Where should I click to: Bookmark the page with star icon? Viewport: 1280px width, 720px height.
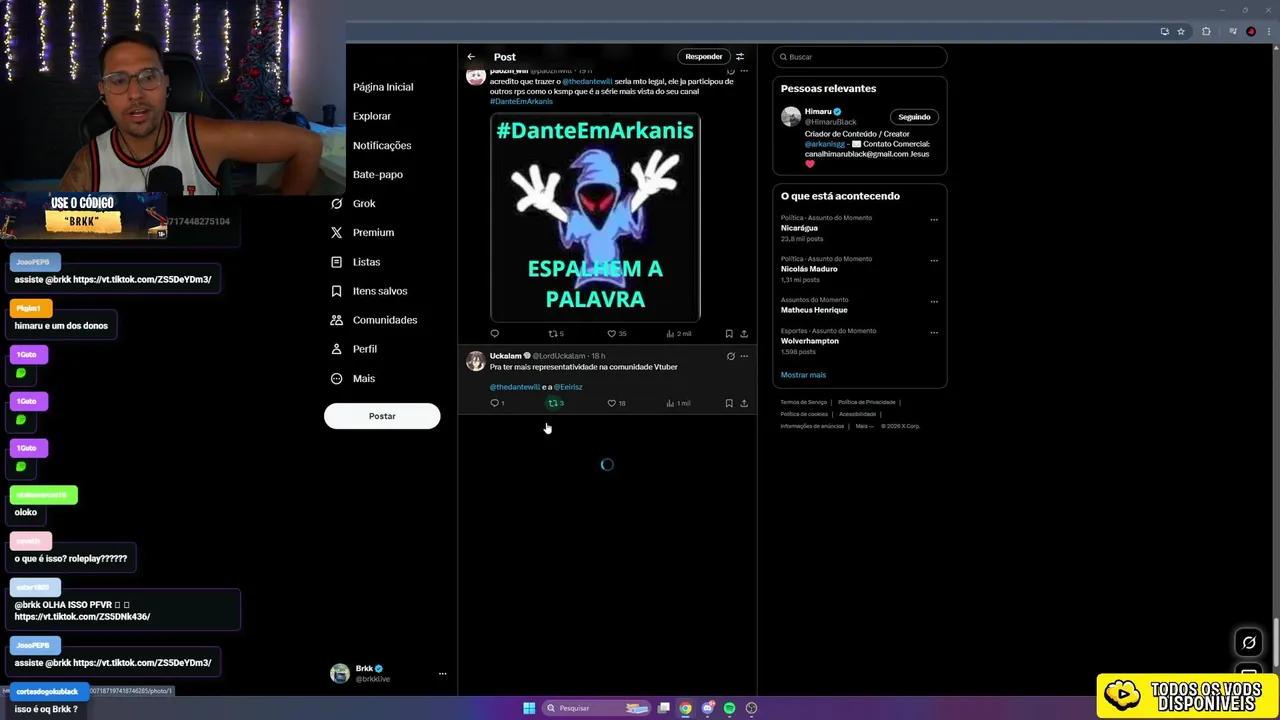tap(1181, 32)
